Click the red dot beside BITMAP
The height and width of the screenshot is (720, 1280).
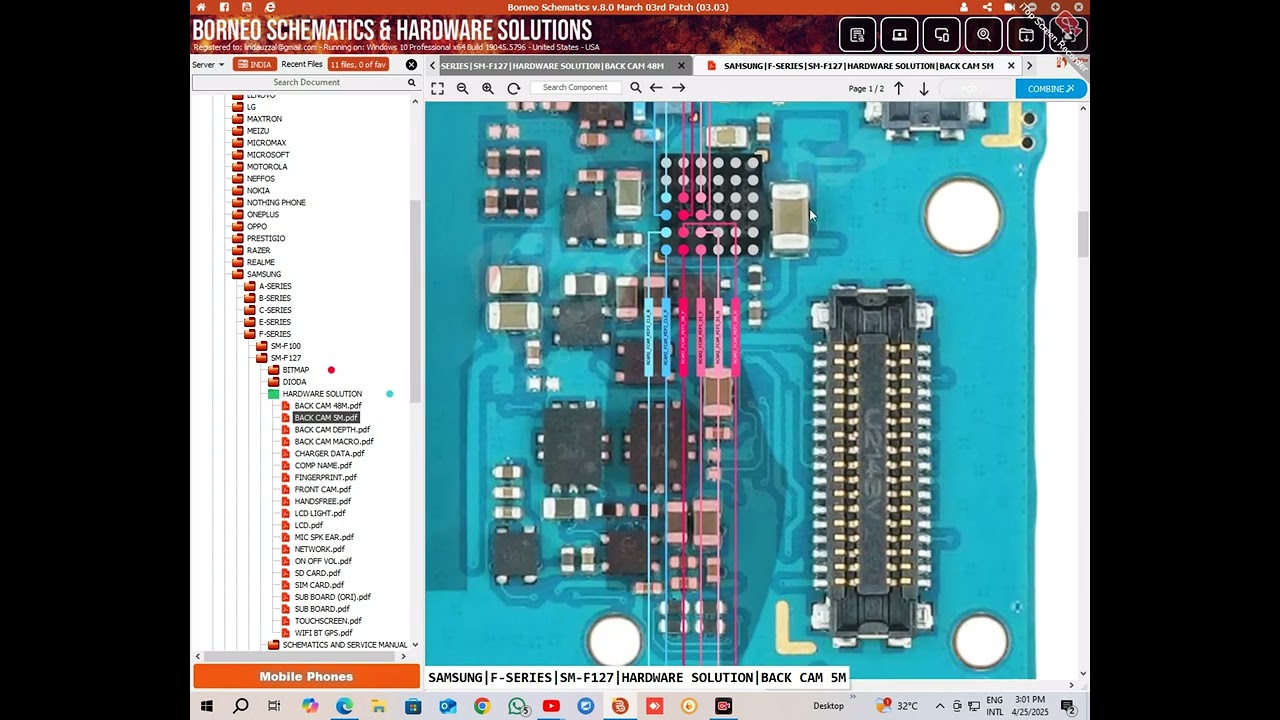pos(331,370)
